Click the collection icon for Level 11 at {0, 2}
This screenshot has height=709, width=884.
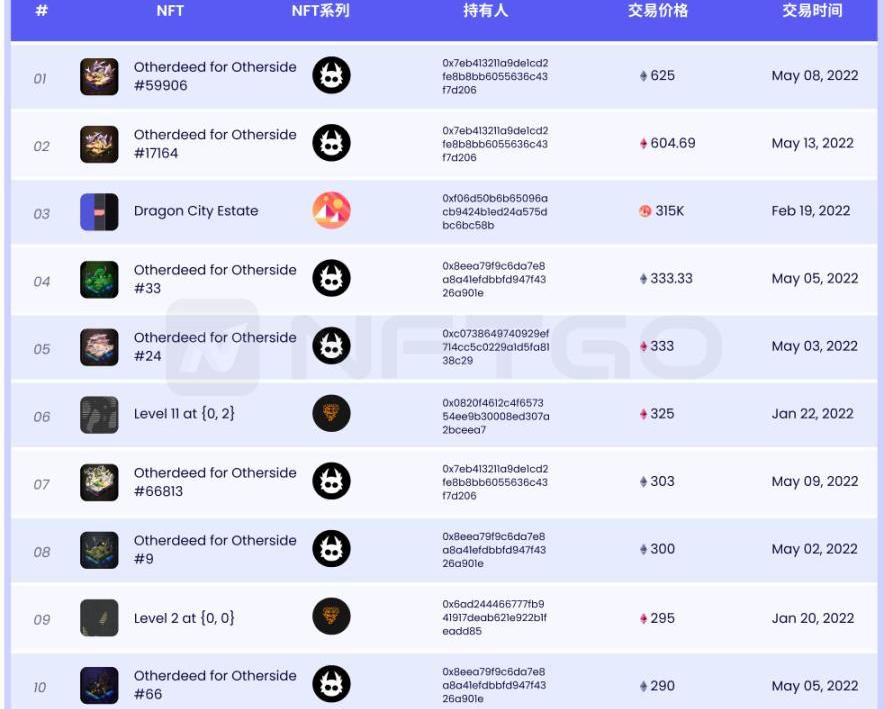tap(331, 414)
